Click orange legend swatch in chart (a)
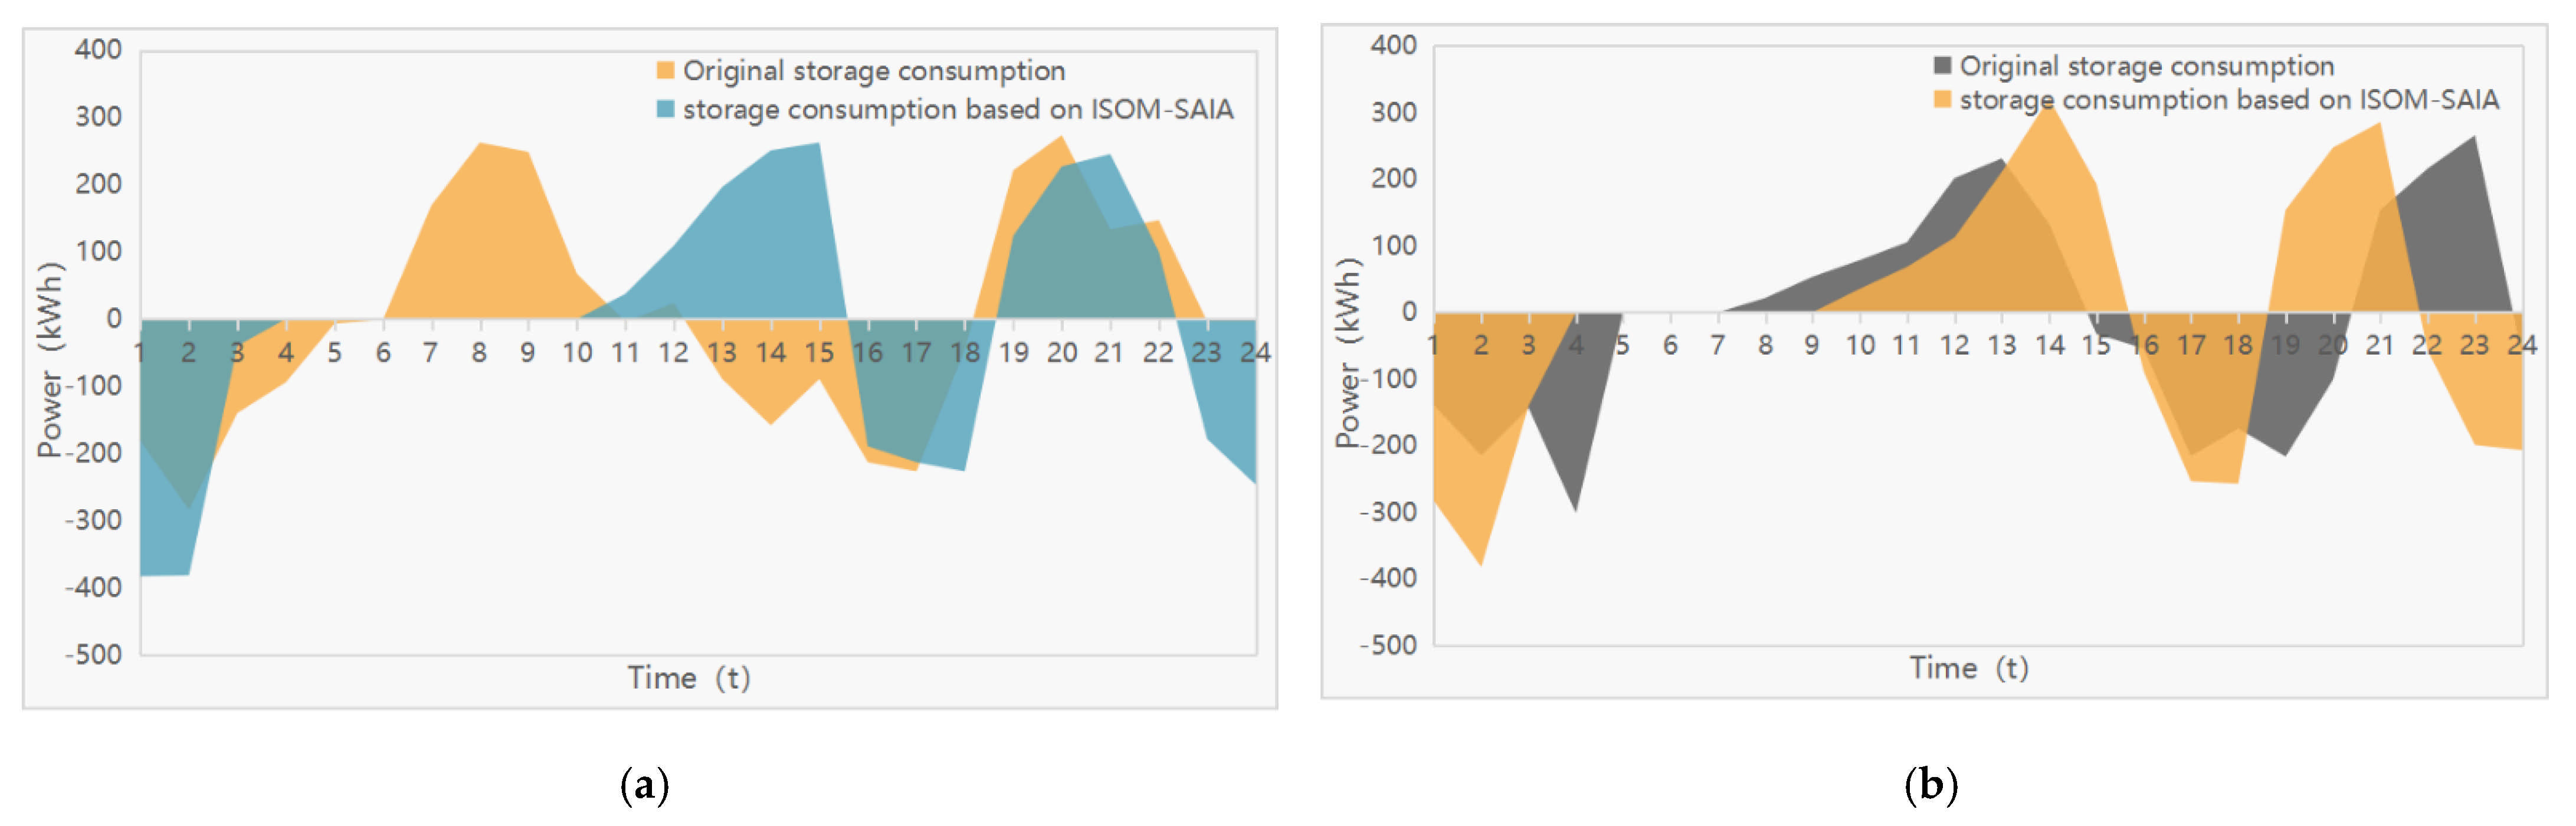Viewport: 2576px width, 826px height. click(665, 70)
